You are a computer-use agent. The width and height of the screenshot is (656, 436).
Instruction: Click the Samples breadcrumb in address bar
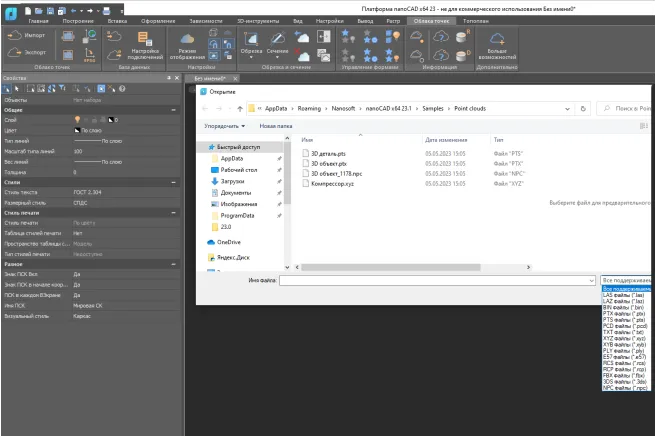433,108
